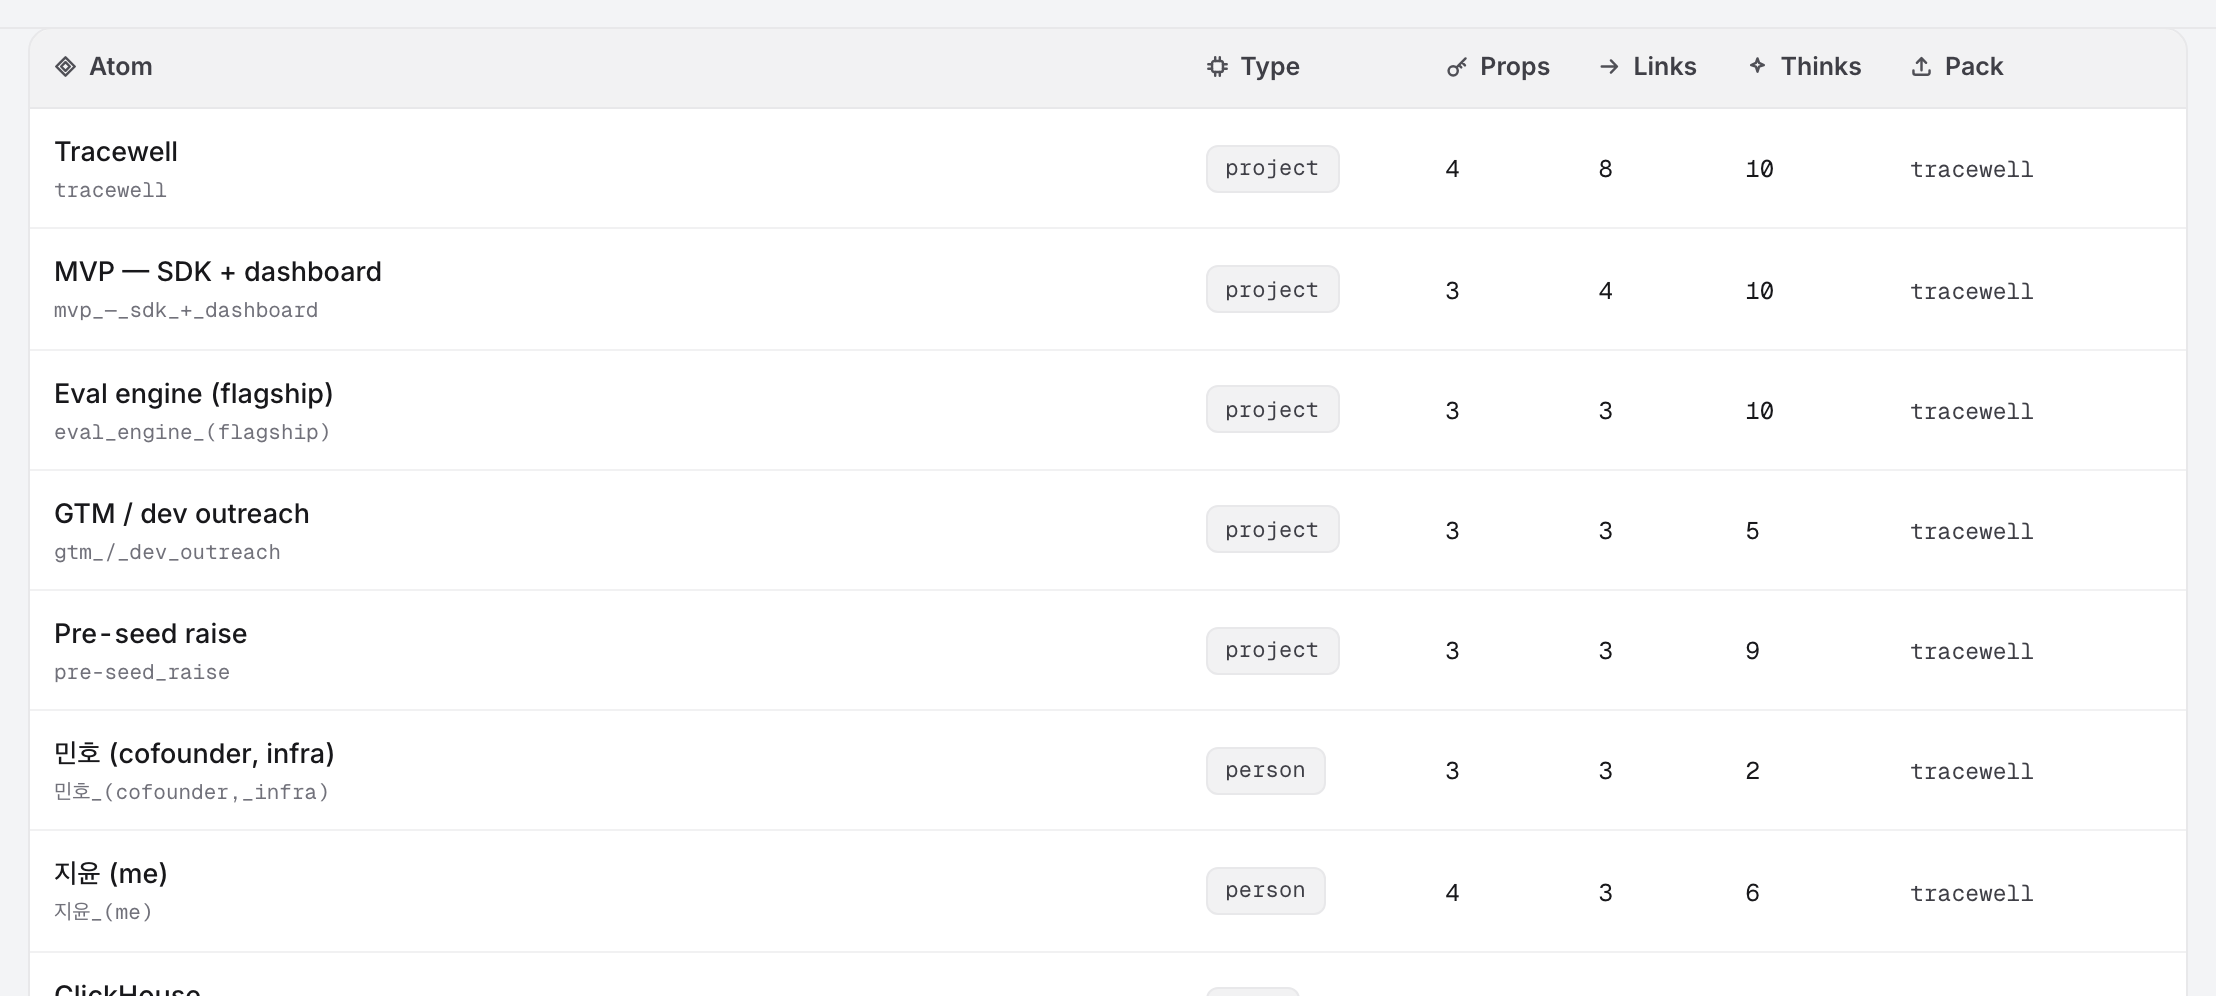Click Tracewell row's Props count of 4

click(x=1452, y=170)
